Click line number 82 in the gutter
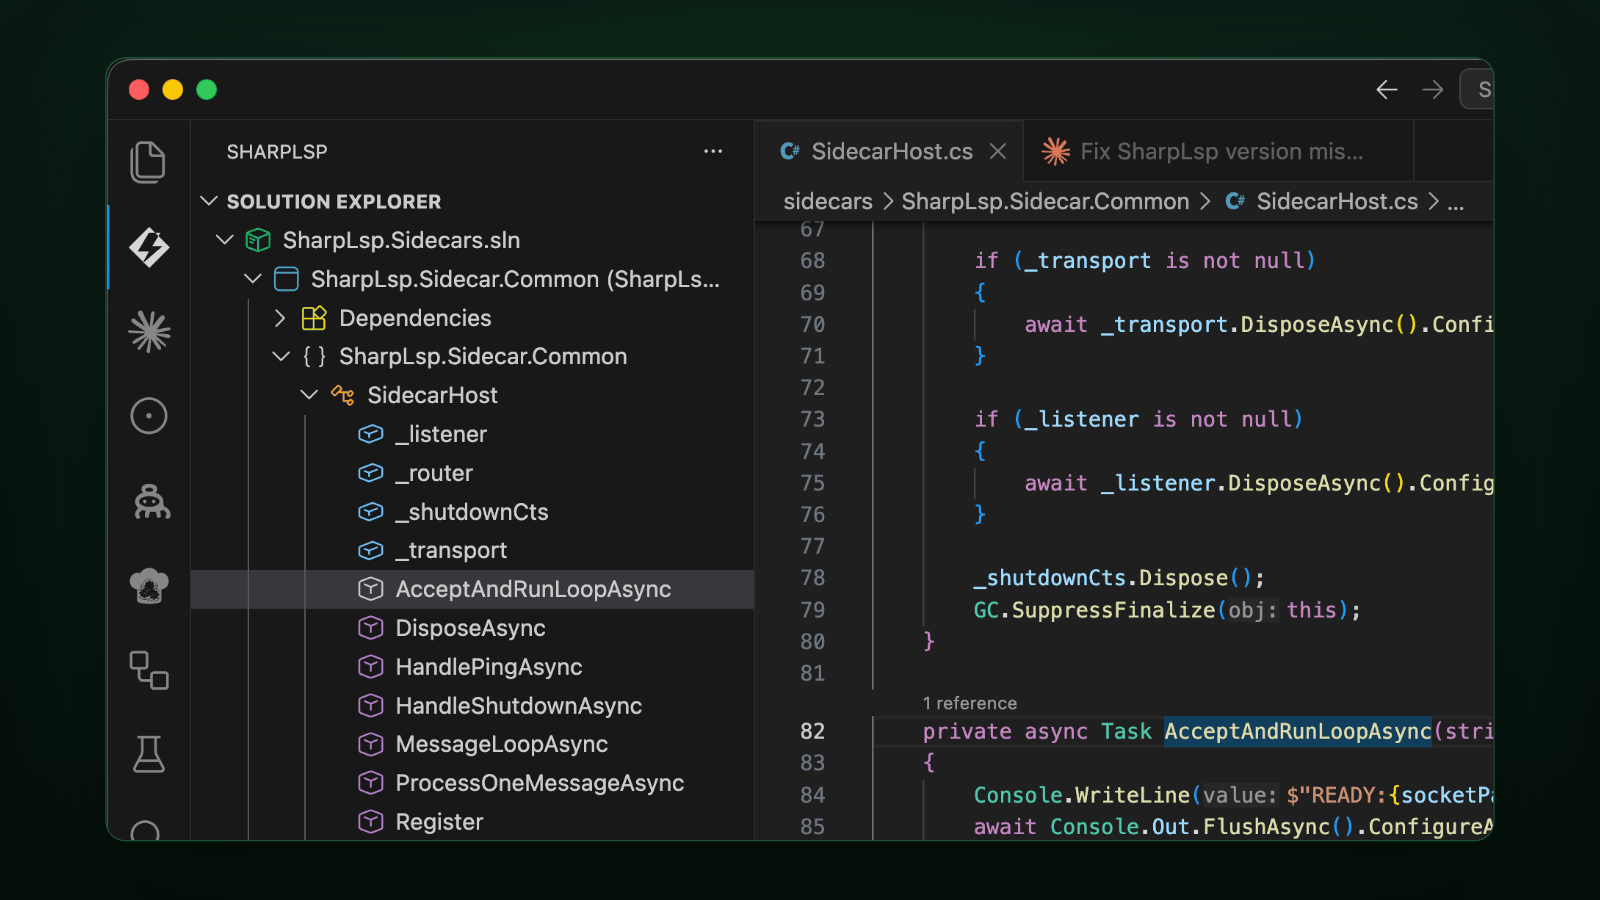 click(x=812, y=731)
